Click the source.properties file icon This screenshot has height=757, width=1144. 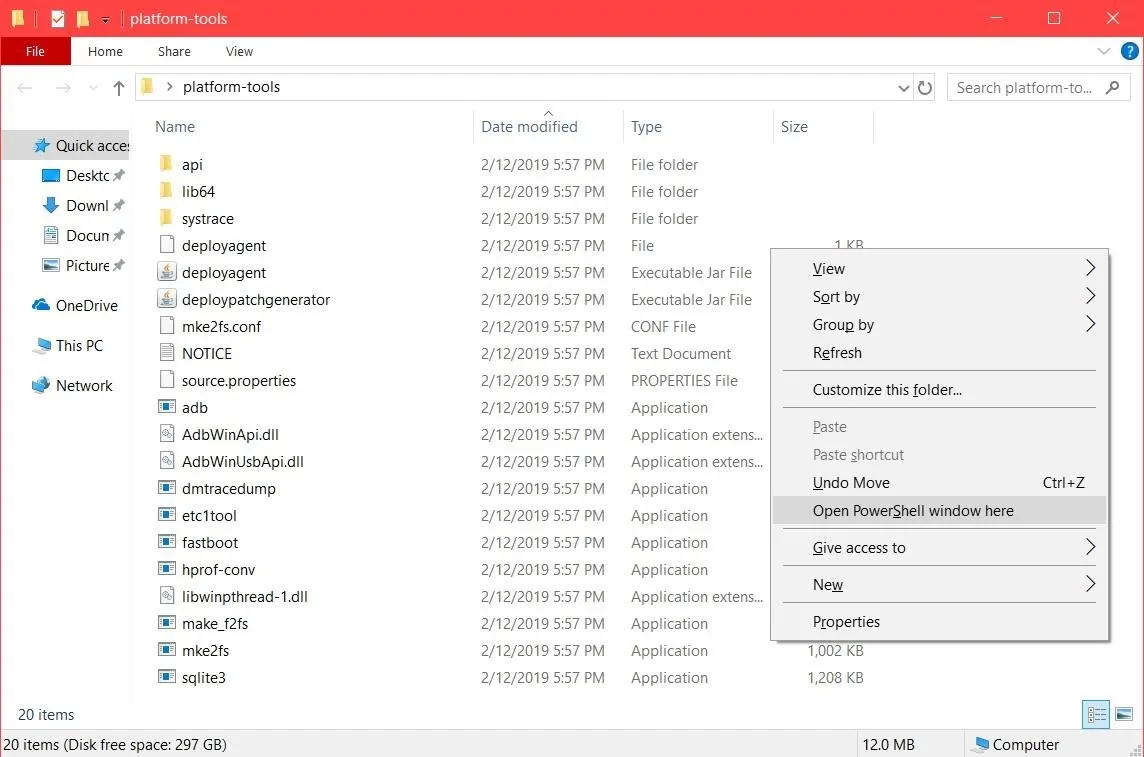167,379
